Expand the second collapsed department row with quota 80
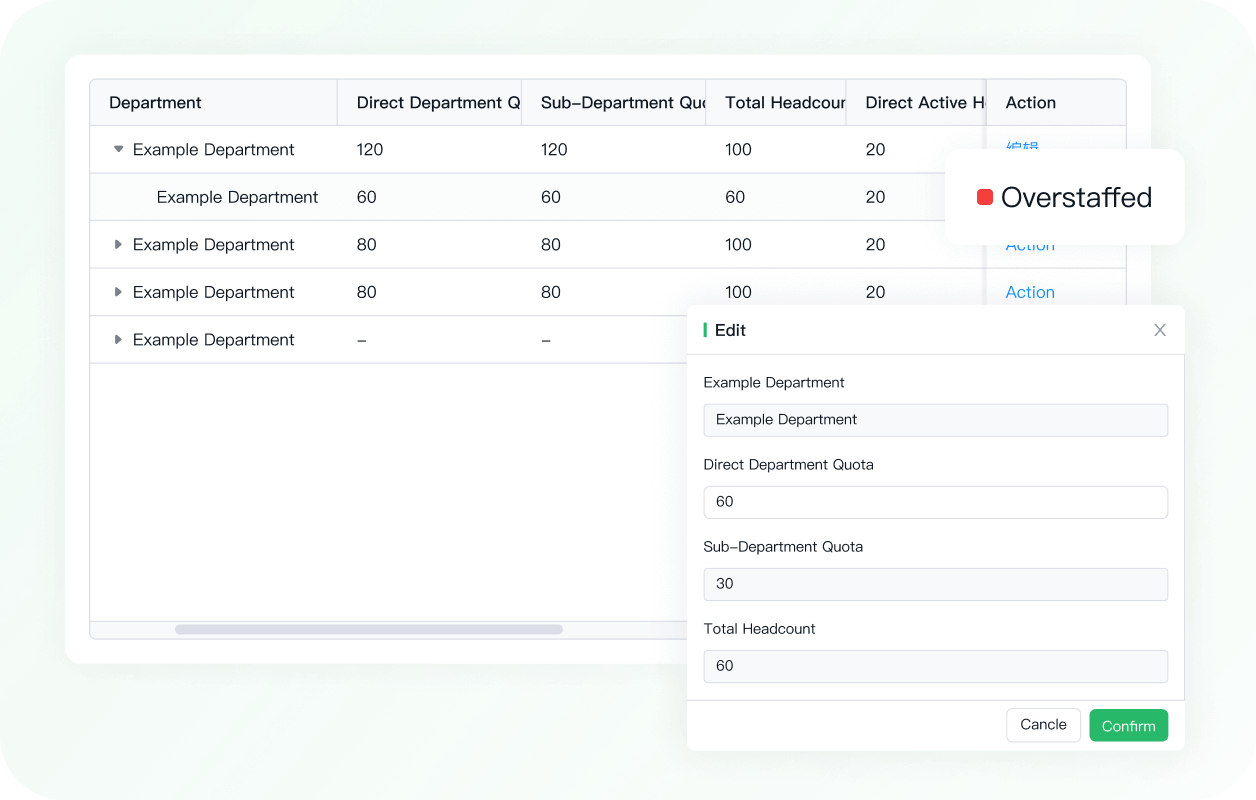This screenshot has width=1256, height=800. pyautogui.click(x=119, y=292)
